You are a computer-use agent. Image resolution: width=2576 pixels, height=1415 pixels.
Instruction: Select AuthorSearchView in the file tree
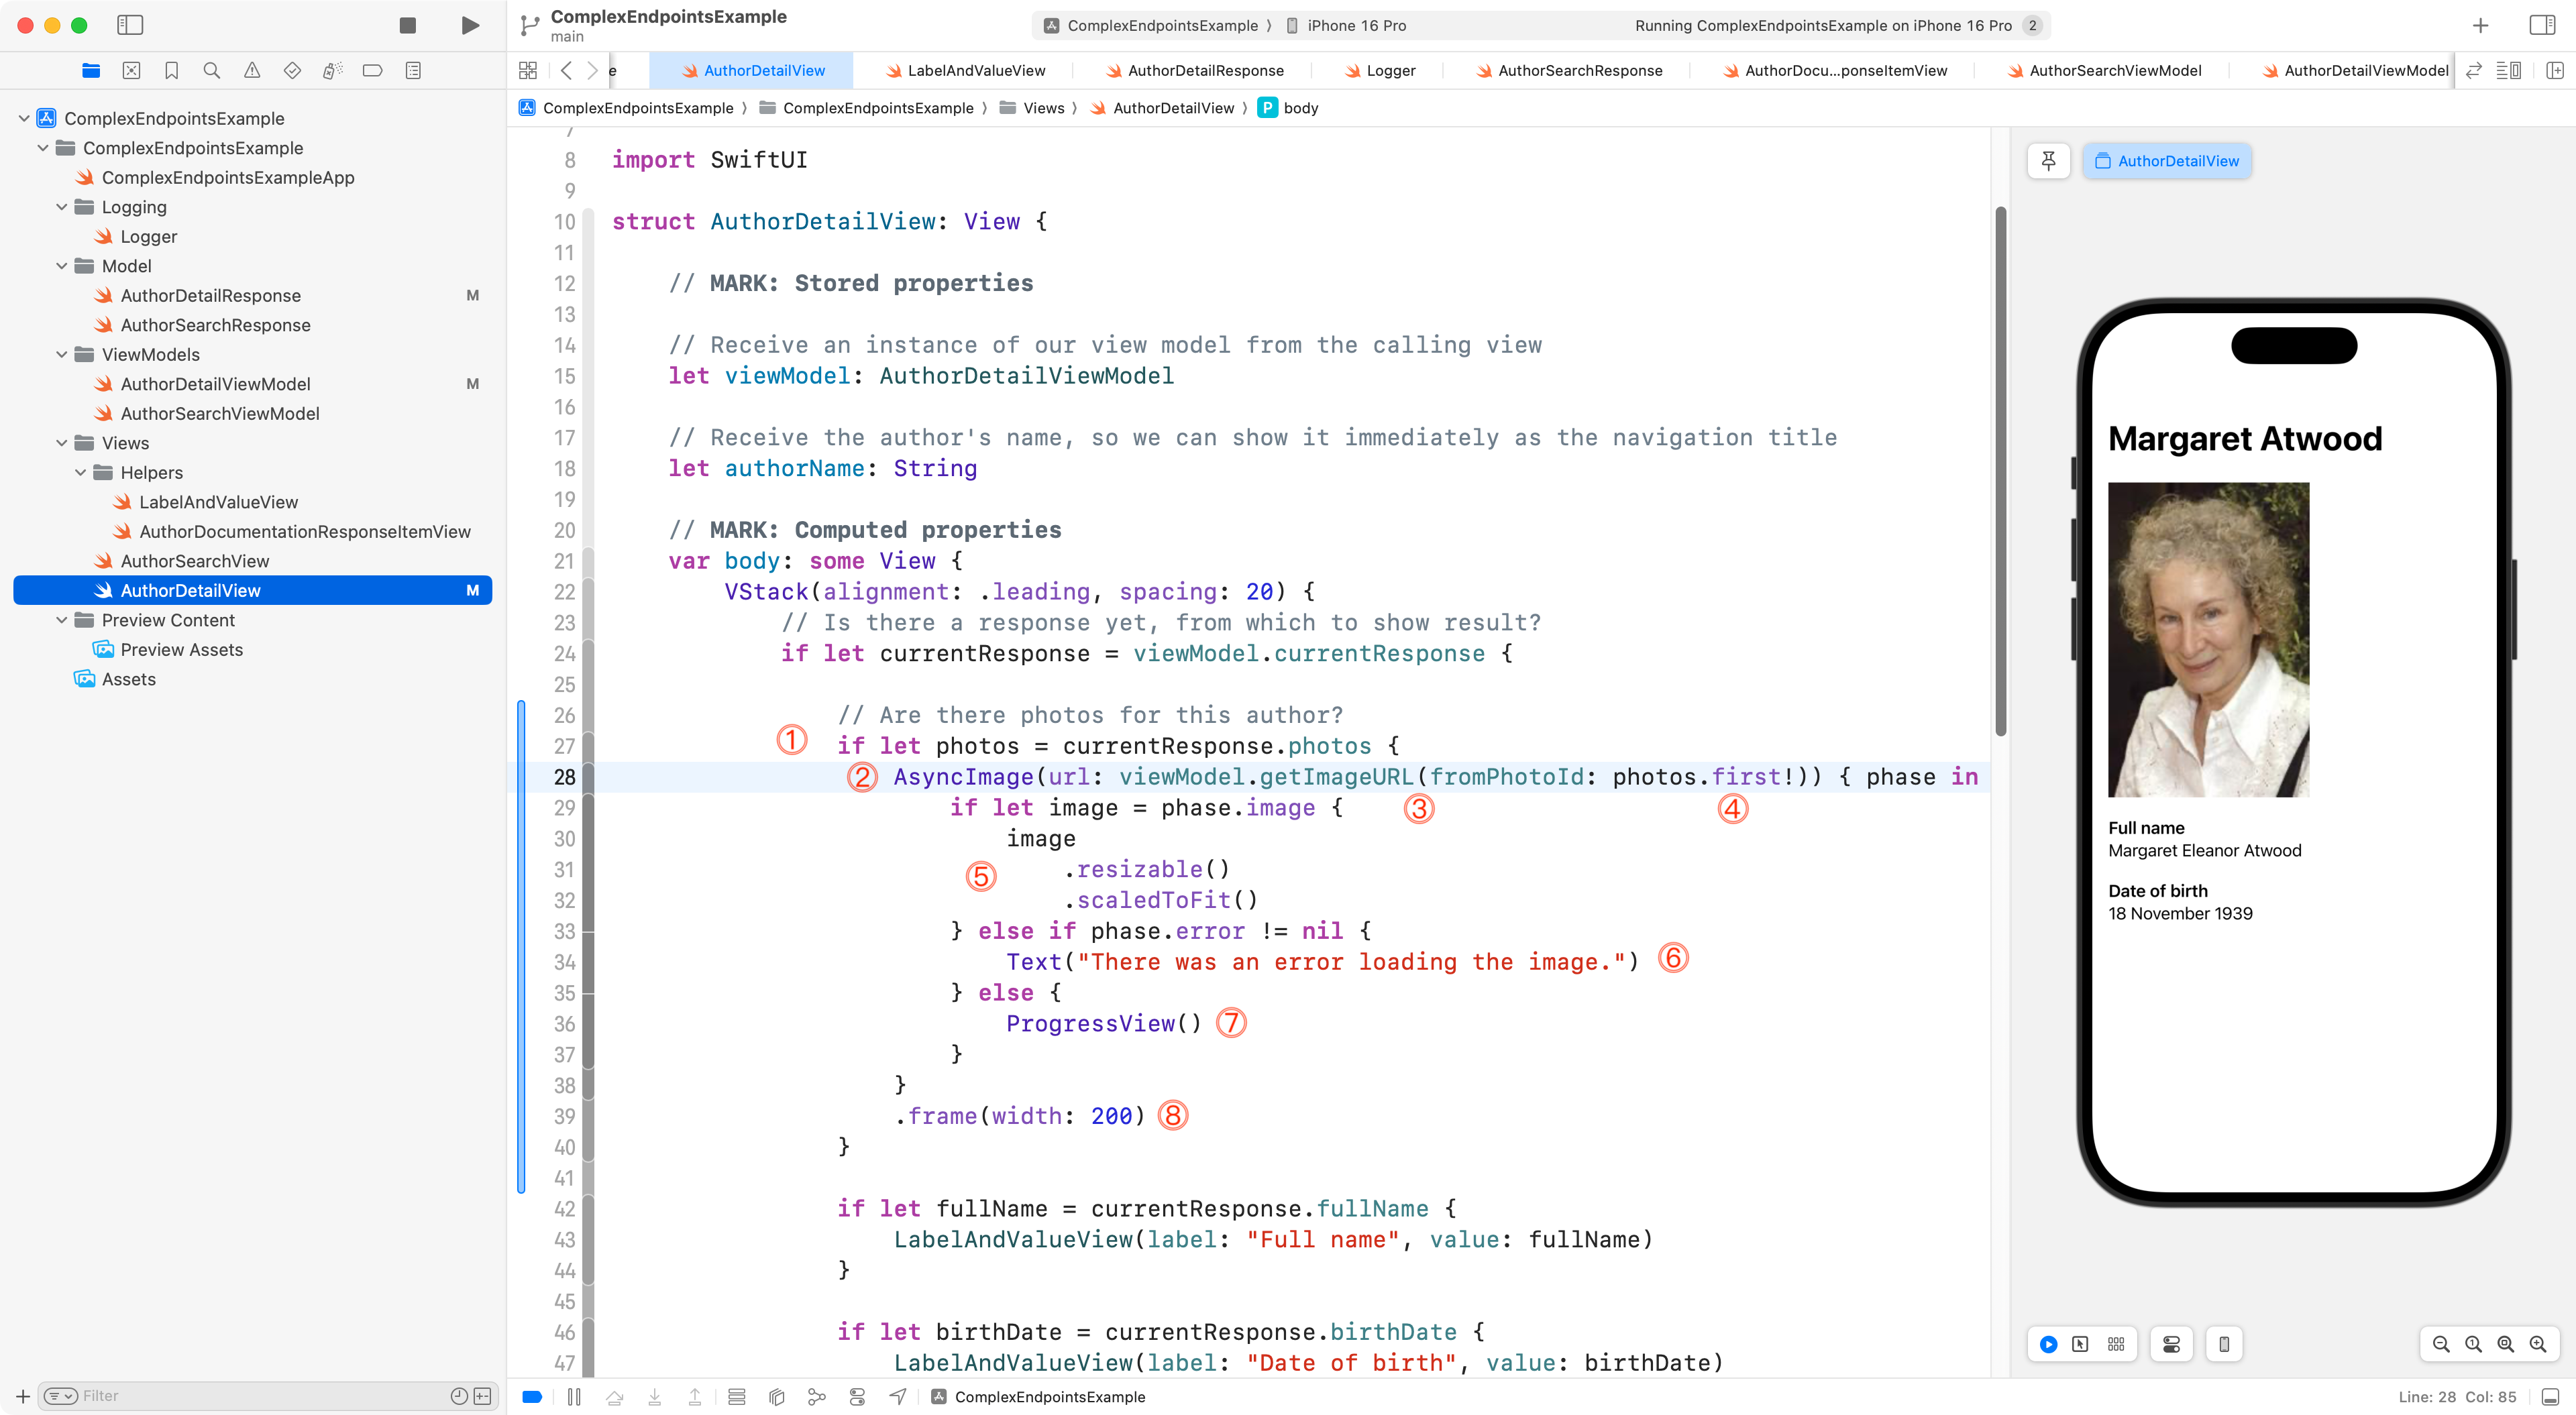[x=195, y=561]
